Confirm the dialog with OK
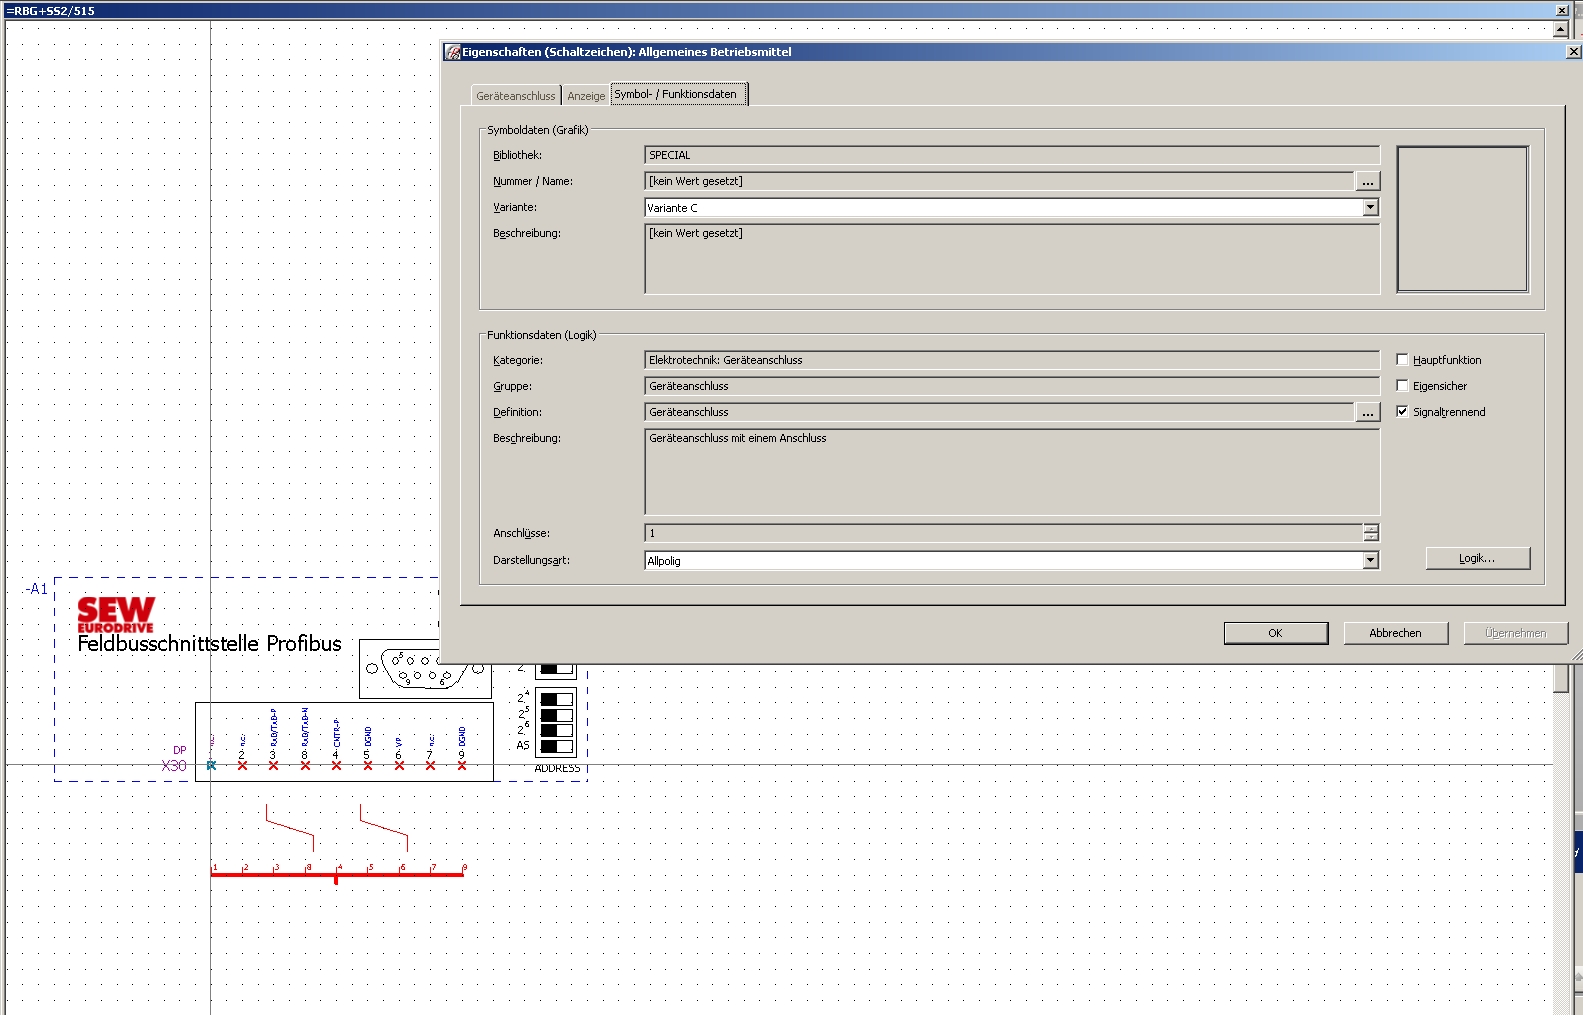This screenshot has height=1015, width=1583. [1275, 633]
